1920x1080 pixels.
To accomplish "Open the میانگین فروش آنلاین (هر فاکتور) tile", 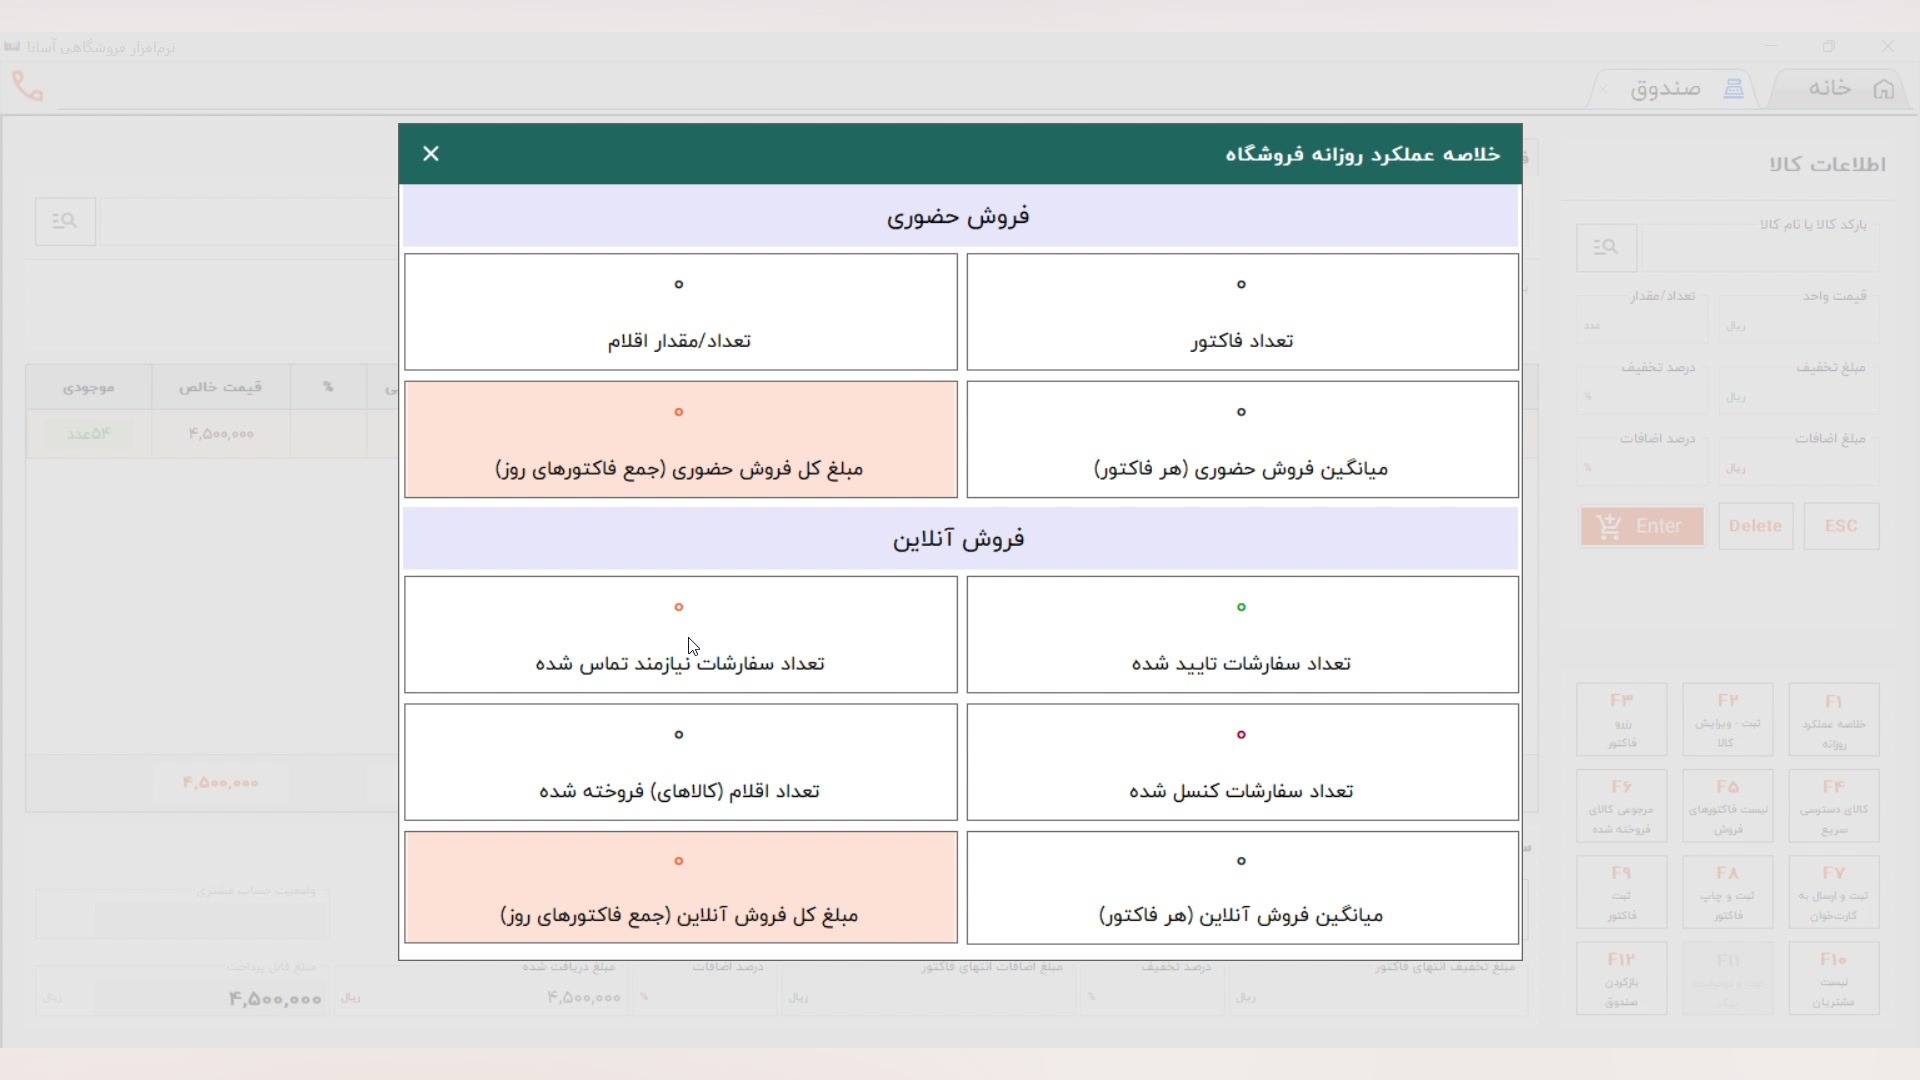I will click(1242, 887).
